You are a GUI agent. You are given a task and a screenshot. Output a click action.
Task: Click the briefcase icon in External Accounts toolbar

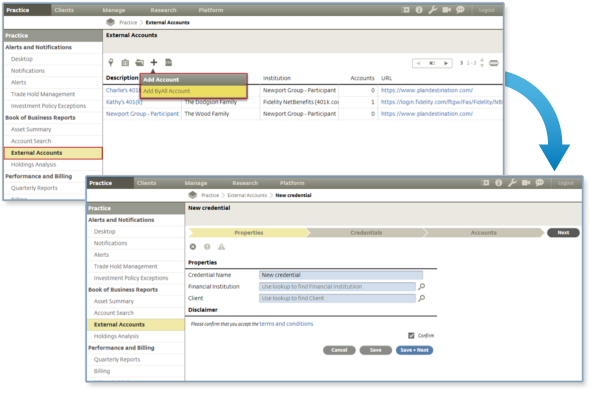pos(125,62)
